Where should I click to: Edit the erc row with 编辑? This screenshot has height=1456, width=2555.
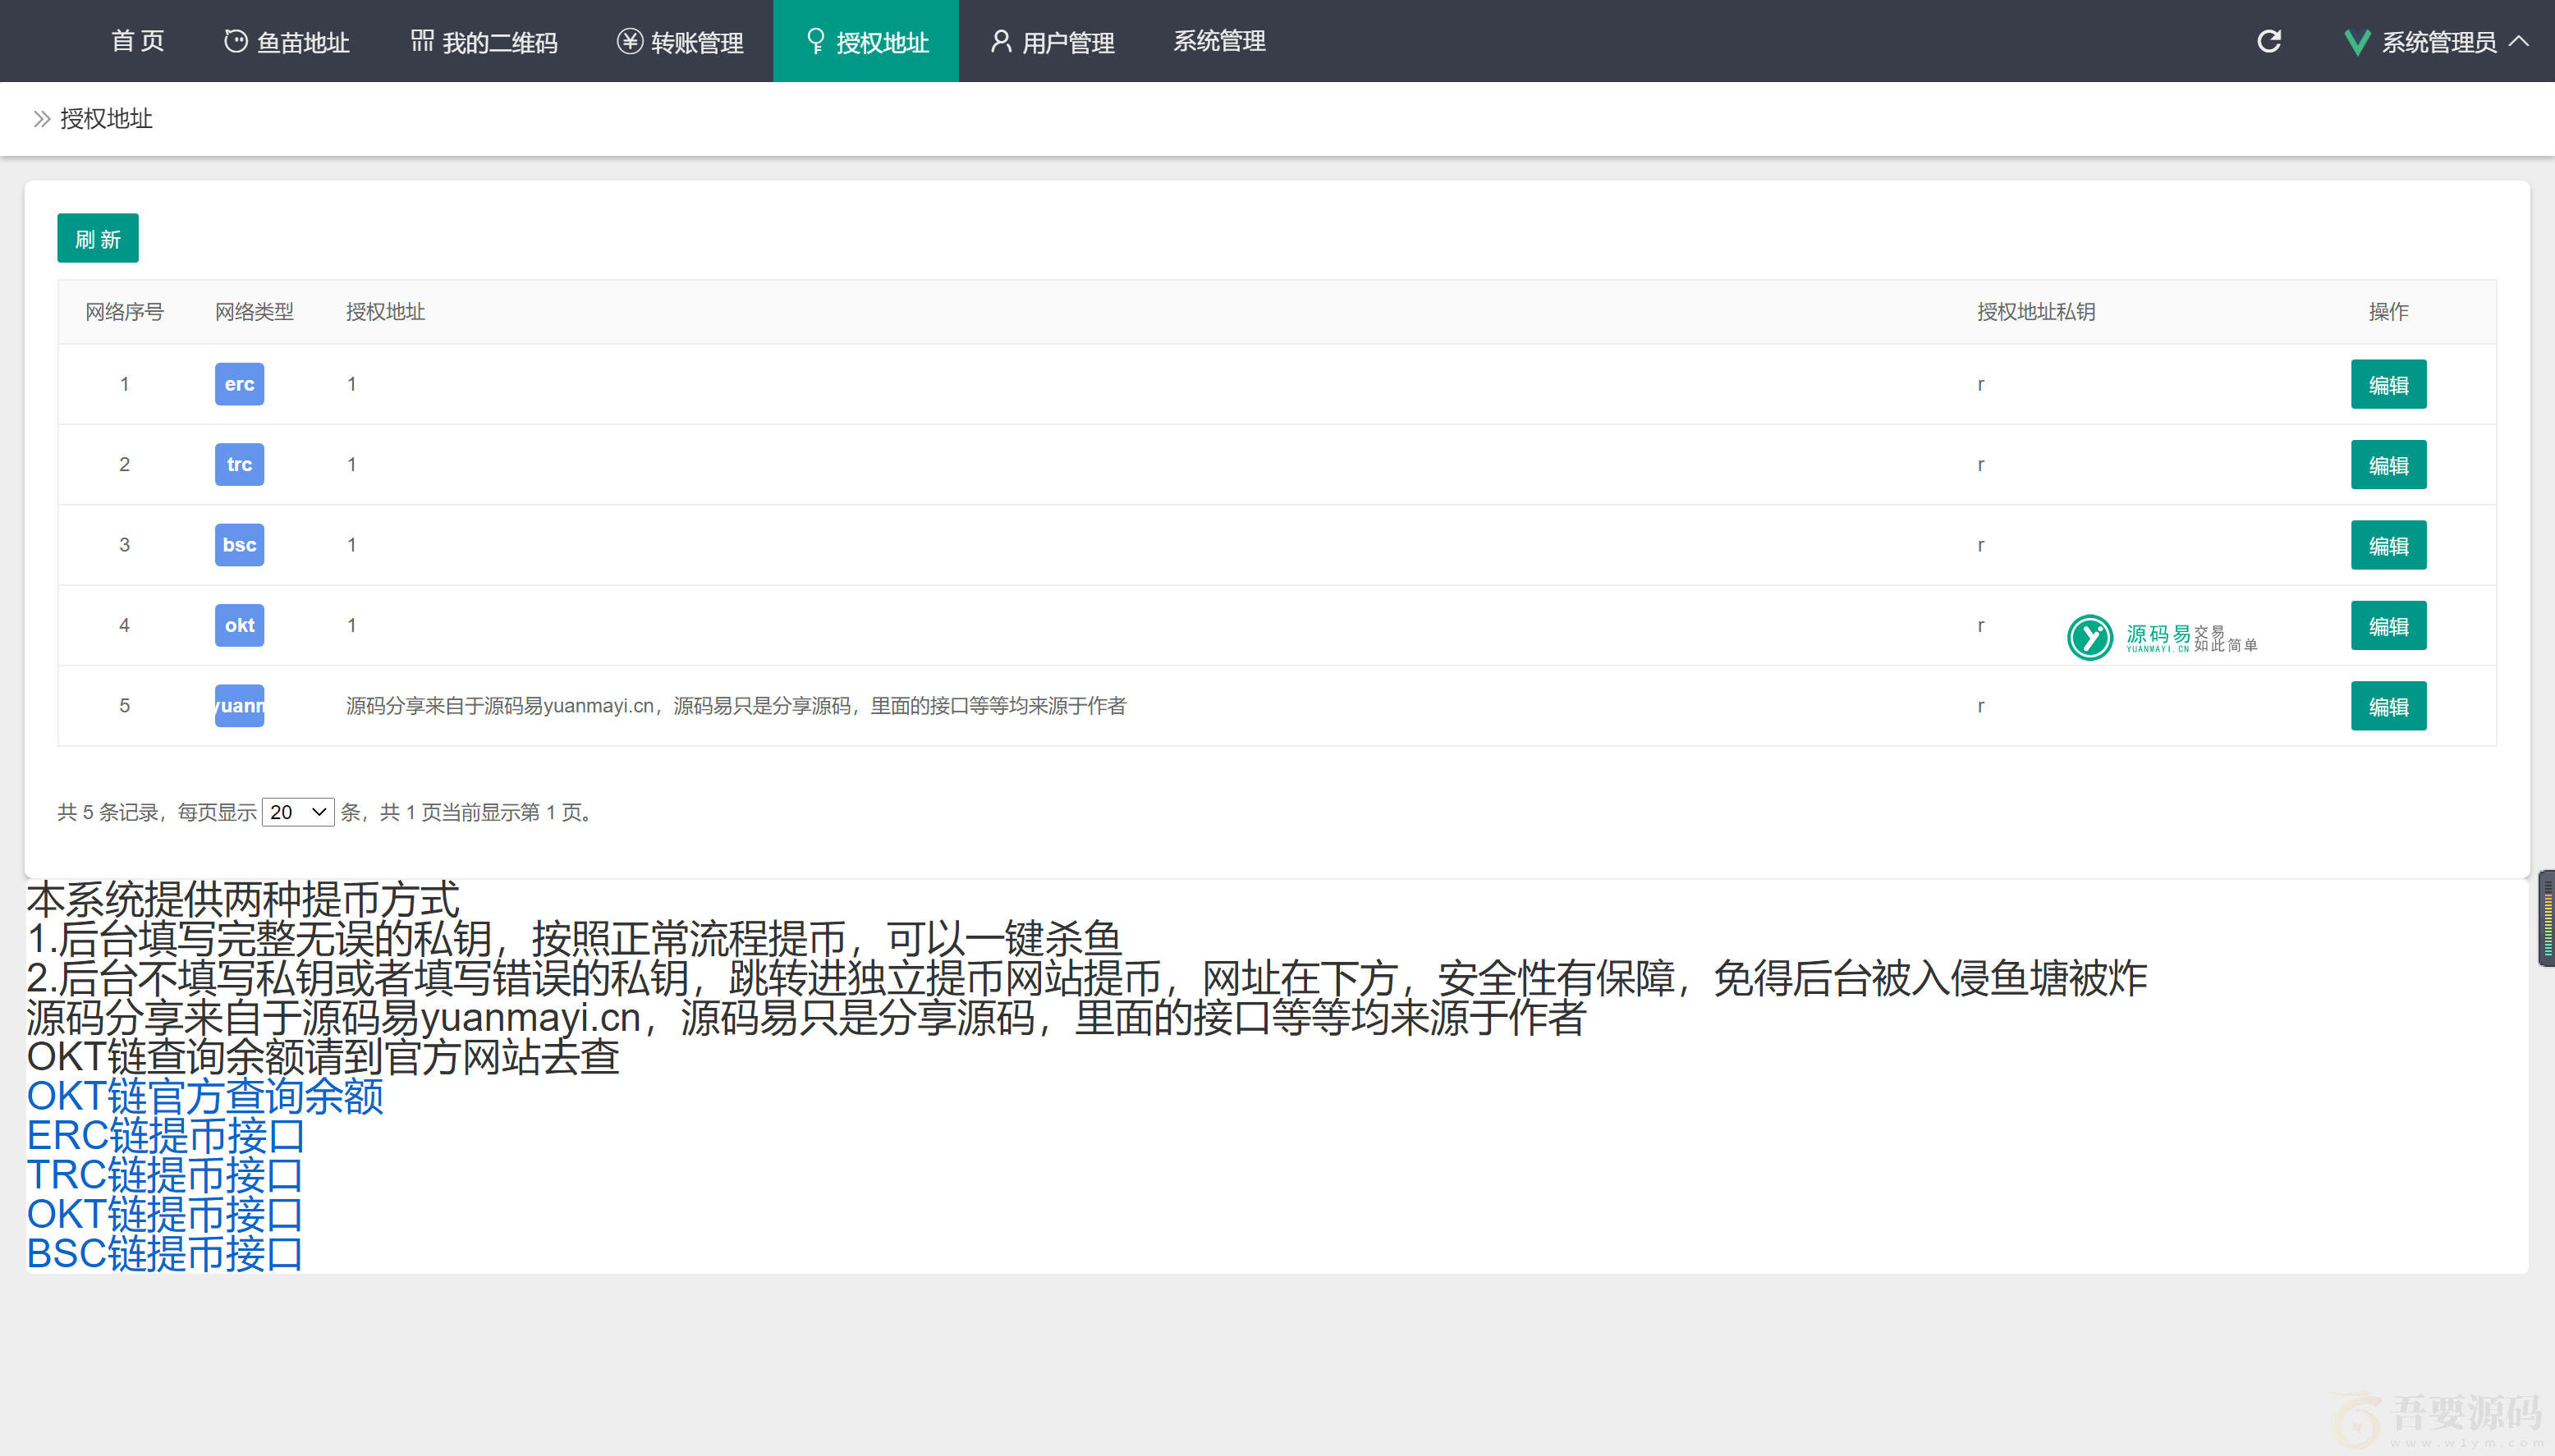pos(2388,384)
